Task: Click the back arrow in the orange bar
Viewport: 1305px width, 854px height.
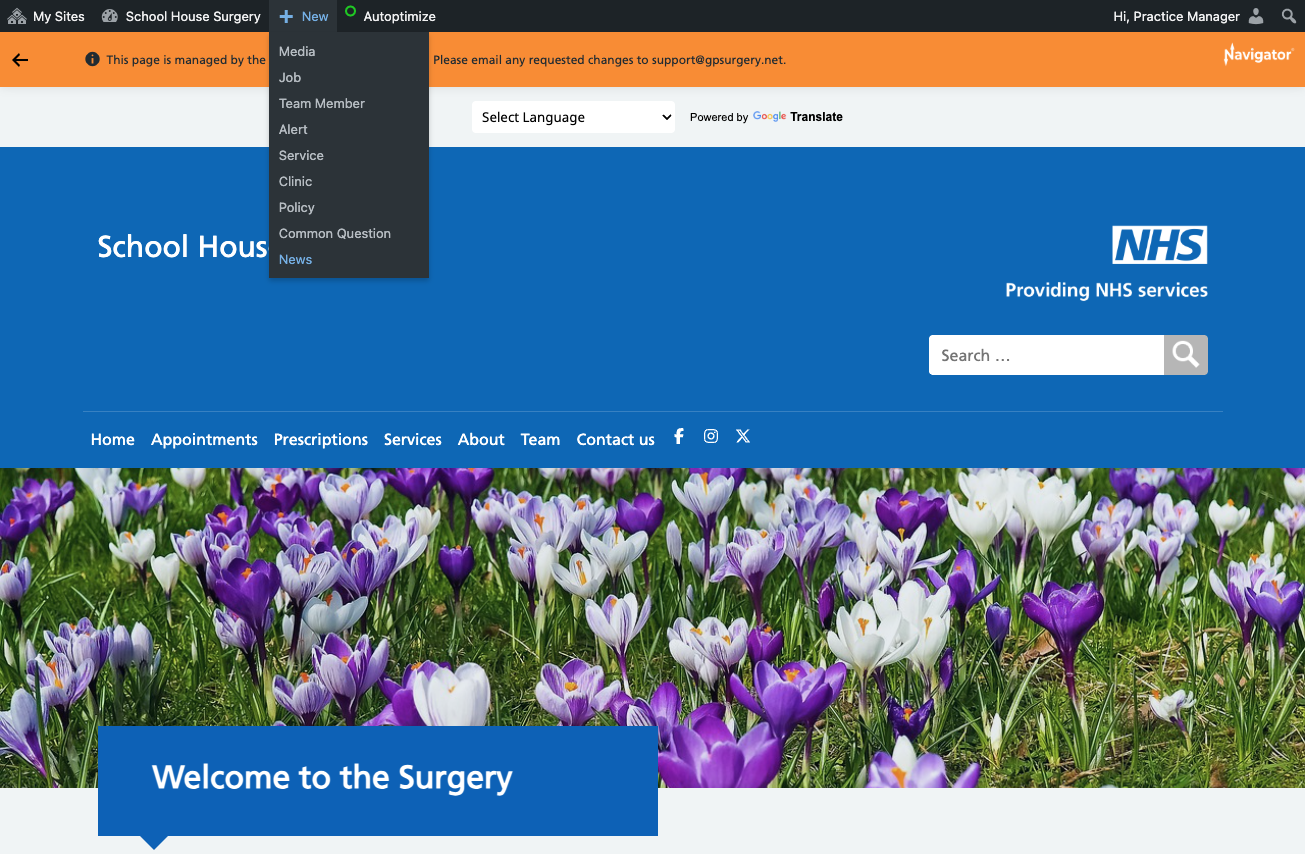Action: pyautogui.click(x=20, y=60)
